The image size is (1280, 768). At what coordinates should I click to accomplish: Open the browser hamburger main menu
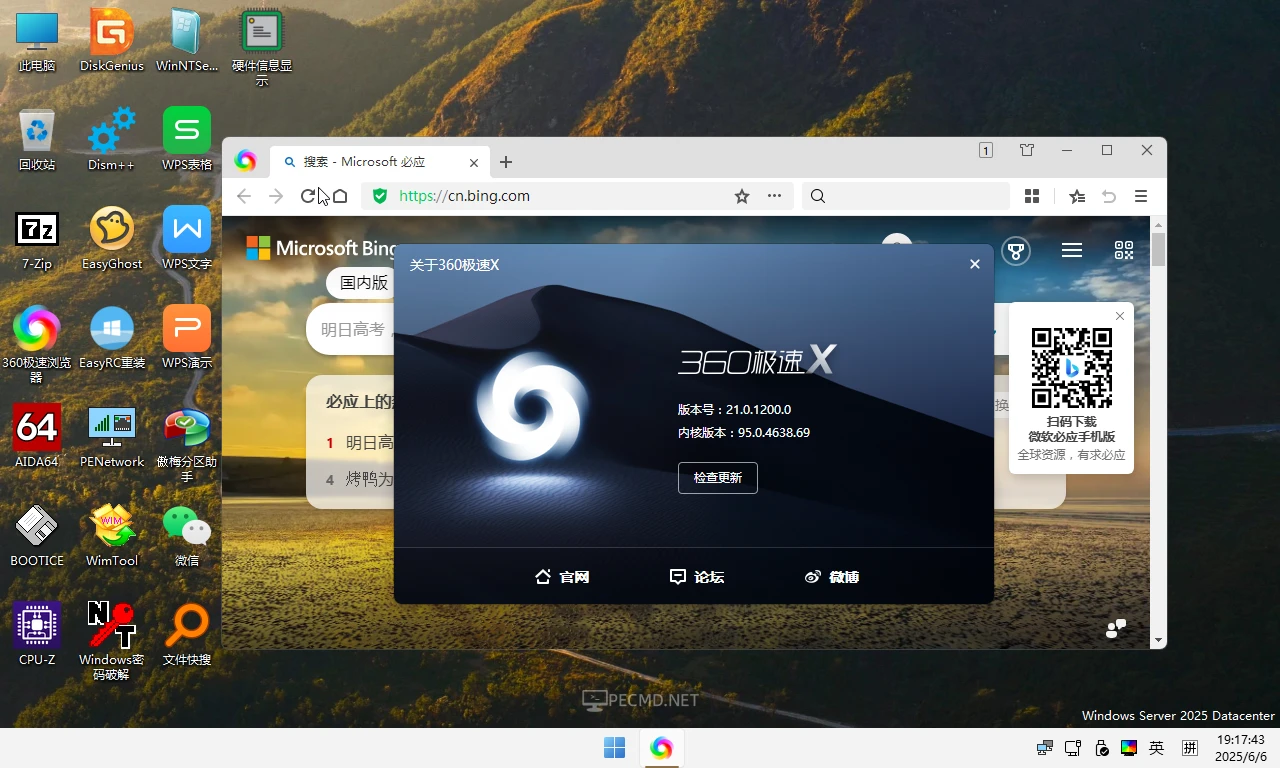point(1141,196)
